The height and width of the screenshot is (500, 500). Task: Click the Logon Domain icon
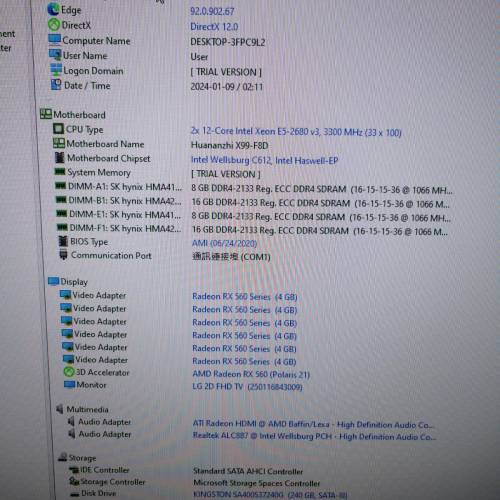(x=56, y=70)
